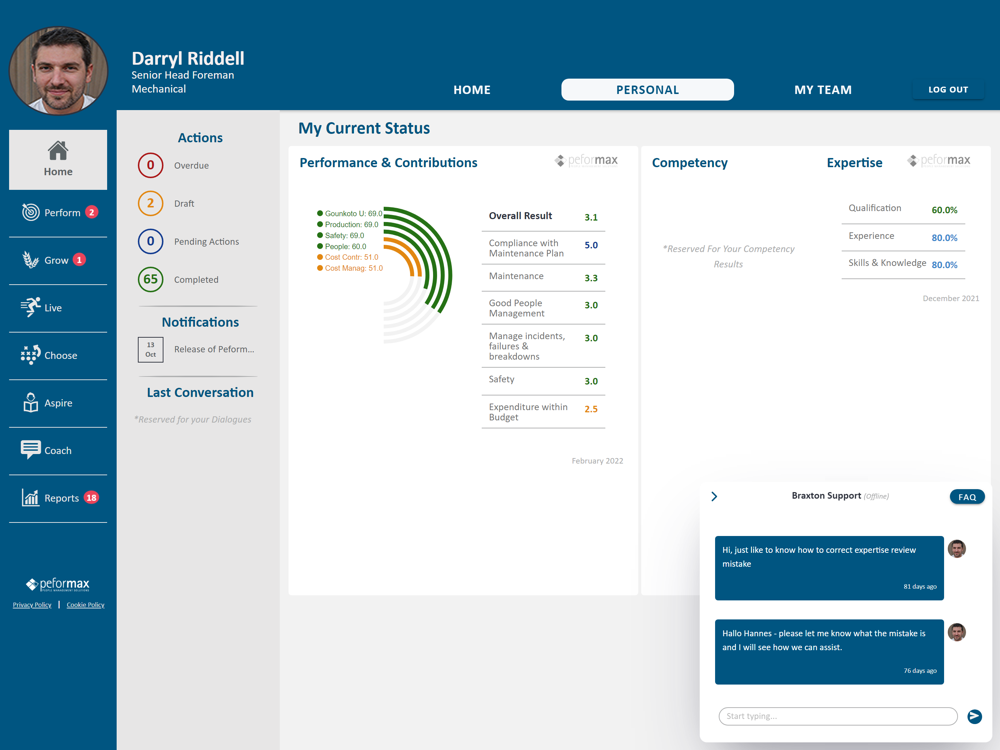Open the Choose section icon
Image resolution: width=1000 pixels, height=750 pixels.
click(30, 355)
